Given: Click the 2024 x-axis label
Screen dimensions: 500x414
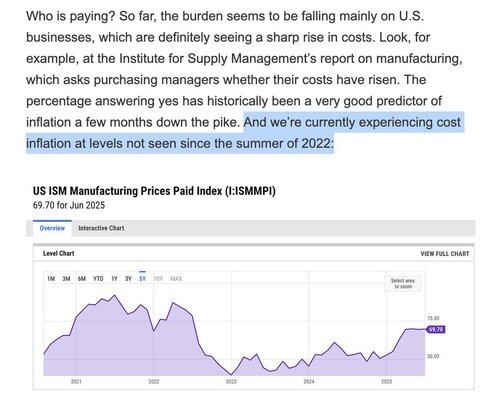Looking at the screenshot, I should 309,381.
